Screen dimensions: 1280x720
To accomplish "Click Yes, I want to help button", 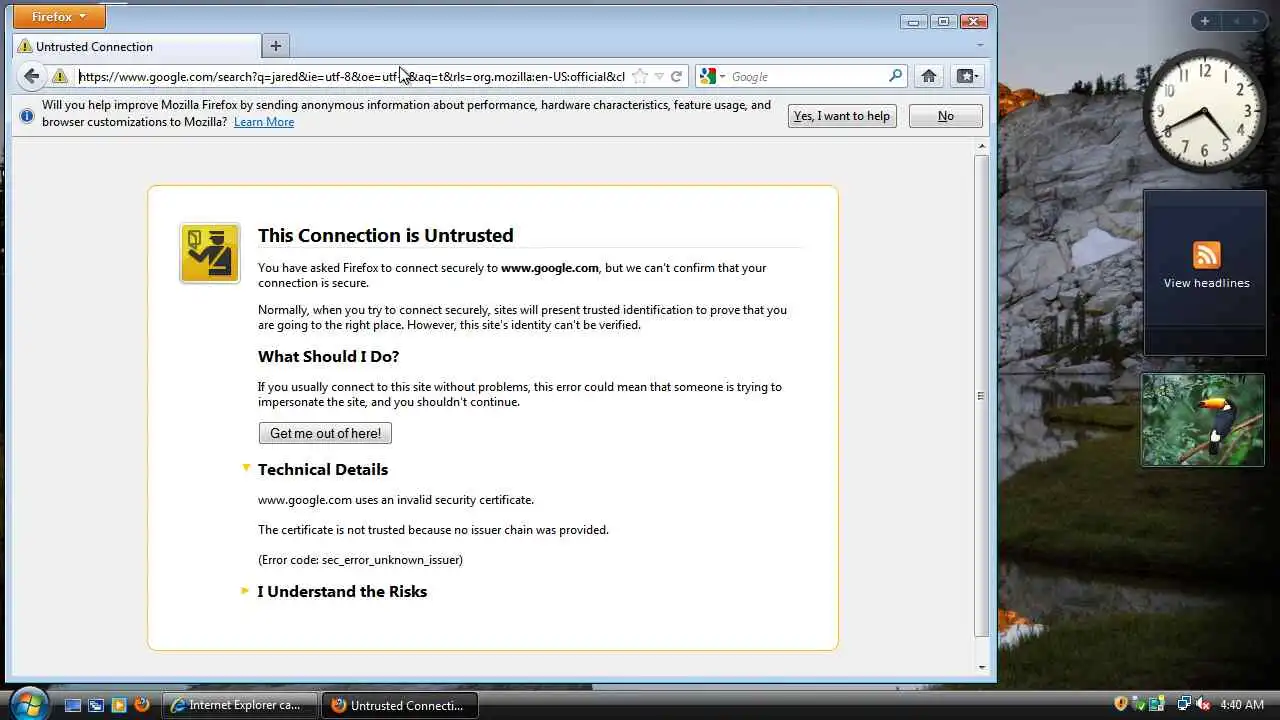I will tap(842, 116).
